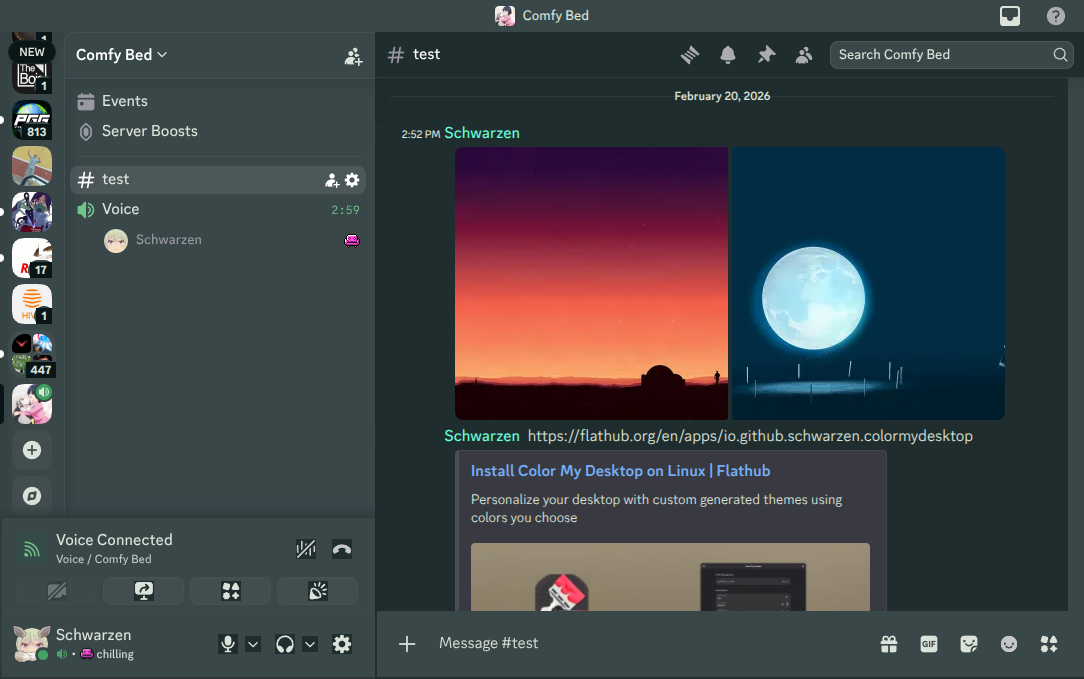Expand the Comfy Bed server dropdown menu
The width and height of the screenshot is (1084, 679).
click(x=122, y=55)
